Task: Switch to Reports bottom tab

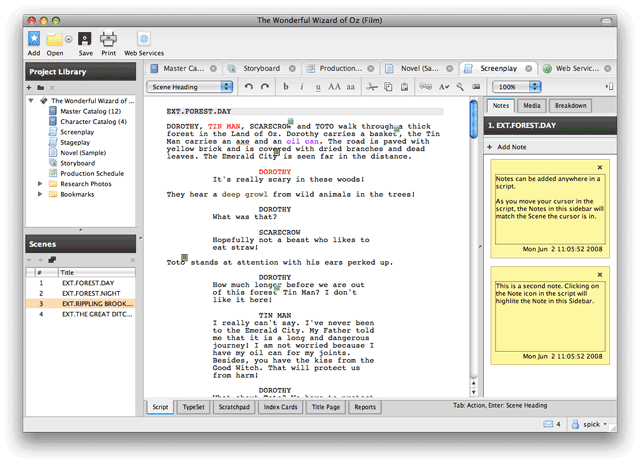Action: click(365, 407)
